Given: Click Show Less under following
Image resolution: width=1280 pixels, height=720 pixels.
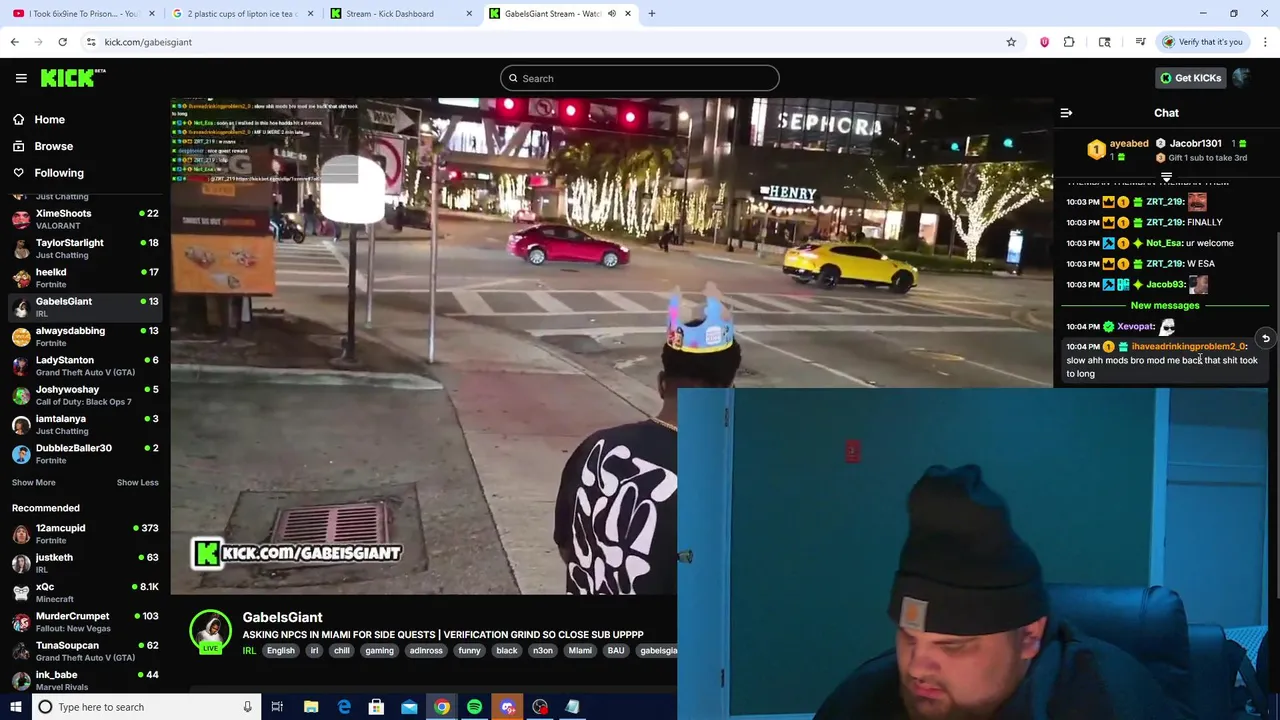Looking at the screenshot, I should (x=137, y=482).
